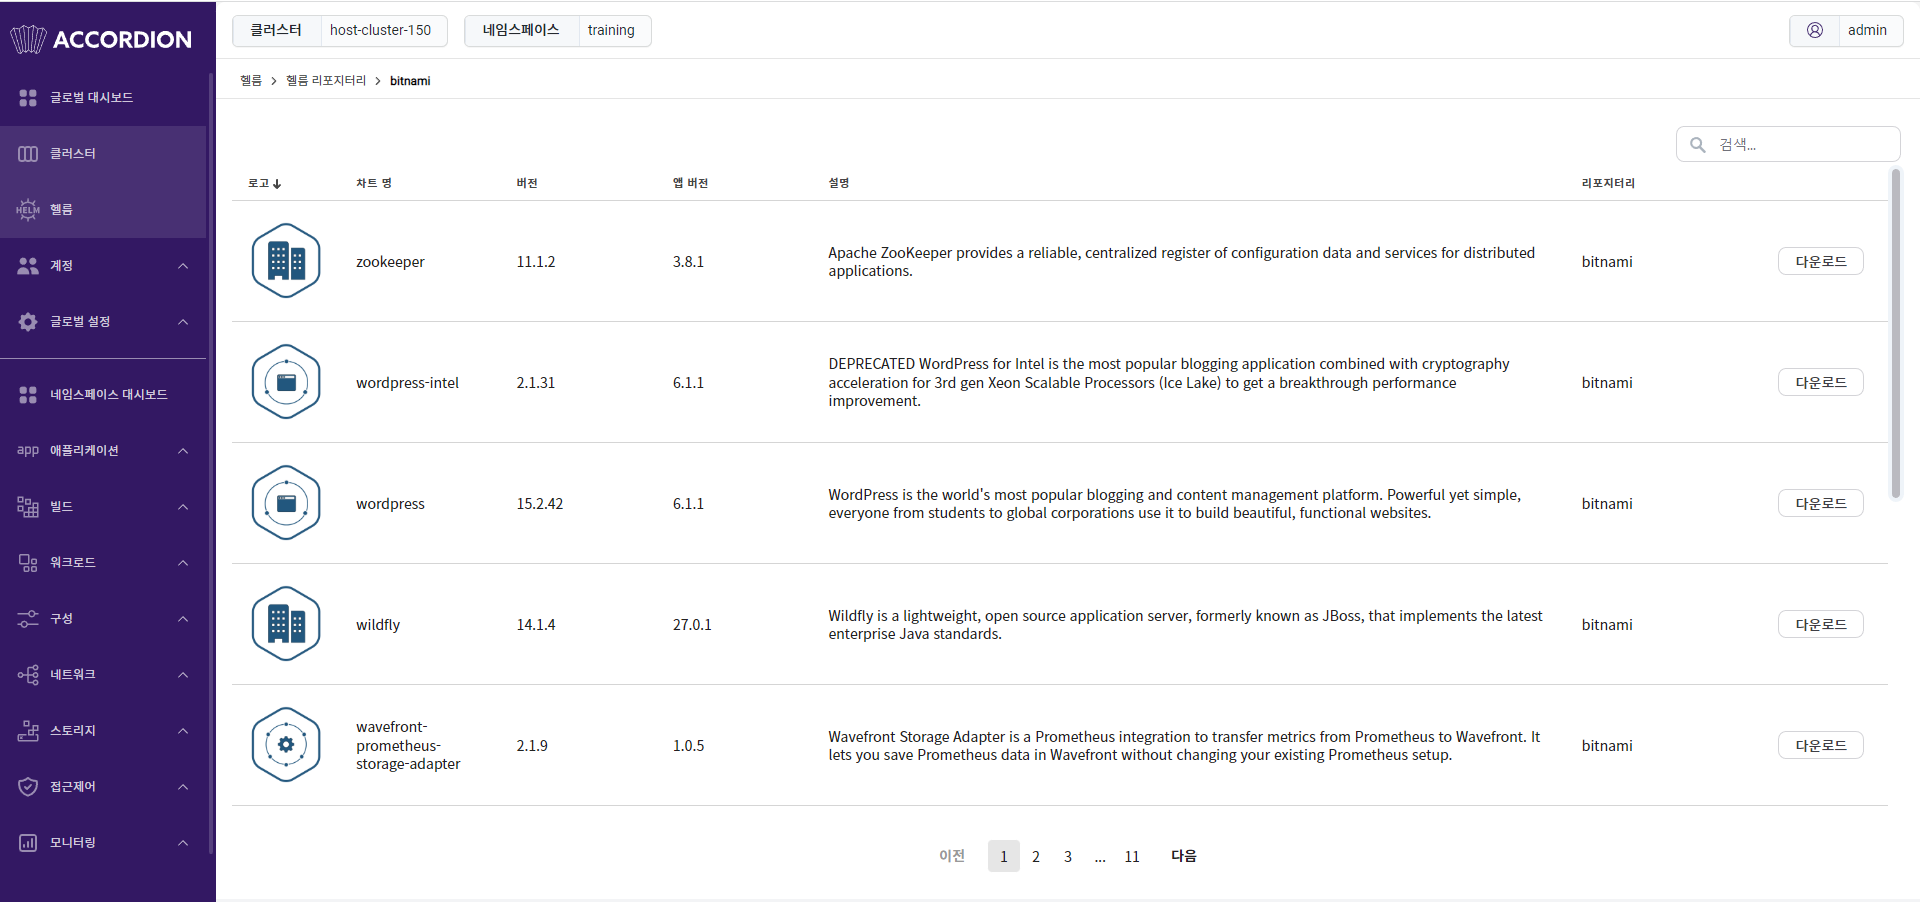Click the access control shield icon
Image resolution: width=1920 pixels, height=902 pixels.
point(28,787)
